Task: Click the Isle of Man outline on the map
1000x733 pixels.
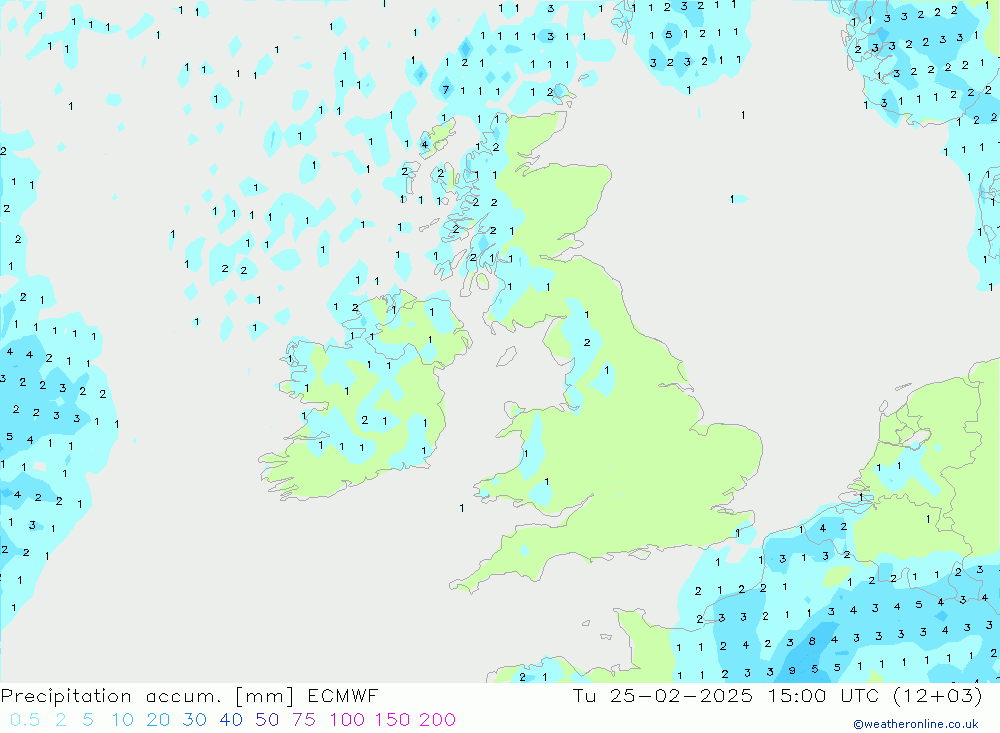Action: (x=506, y=356)
